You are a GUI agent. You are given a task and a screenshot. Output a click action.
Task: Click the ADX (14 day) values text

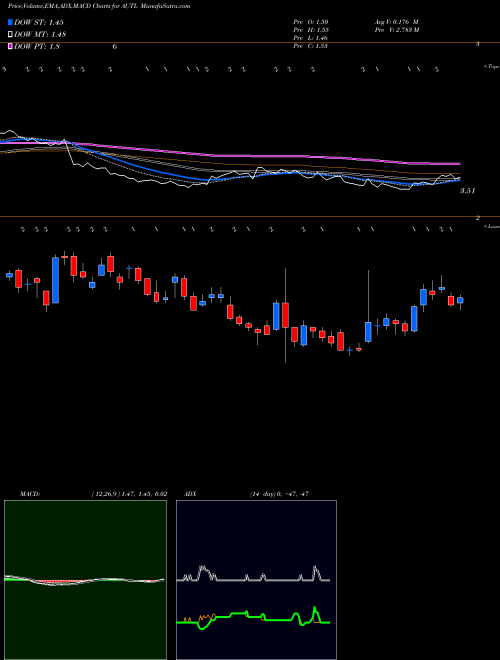(278, 494)
